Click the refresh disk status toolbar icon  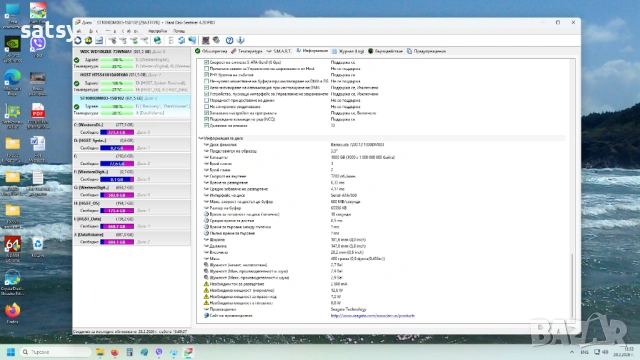(x=78, y=40)
